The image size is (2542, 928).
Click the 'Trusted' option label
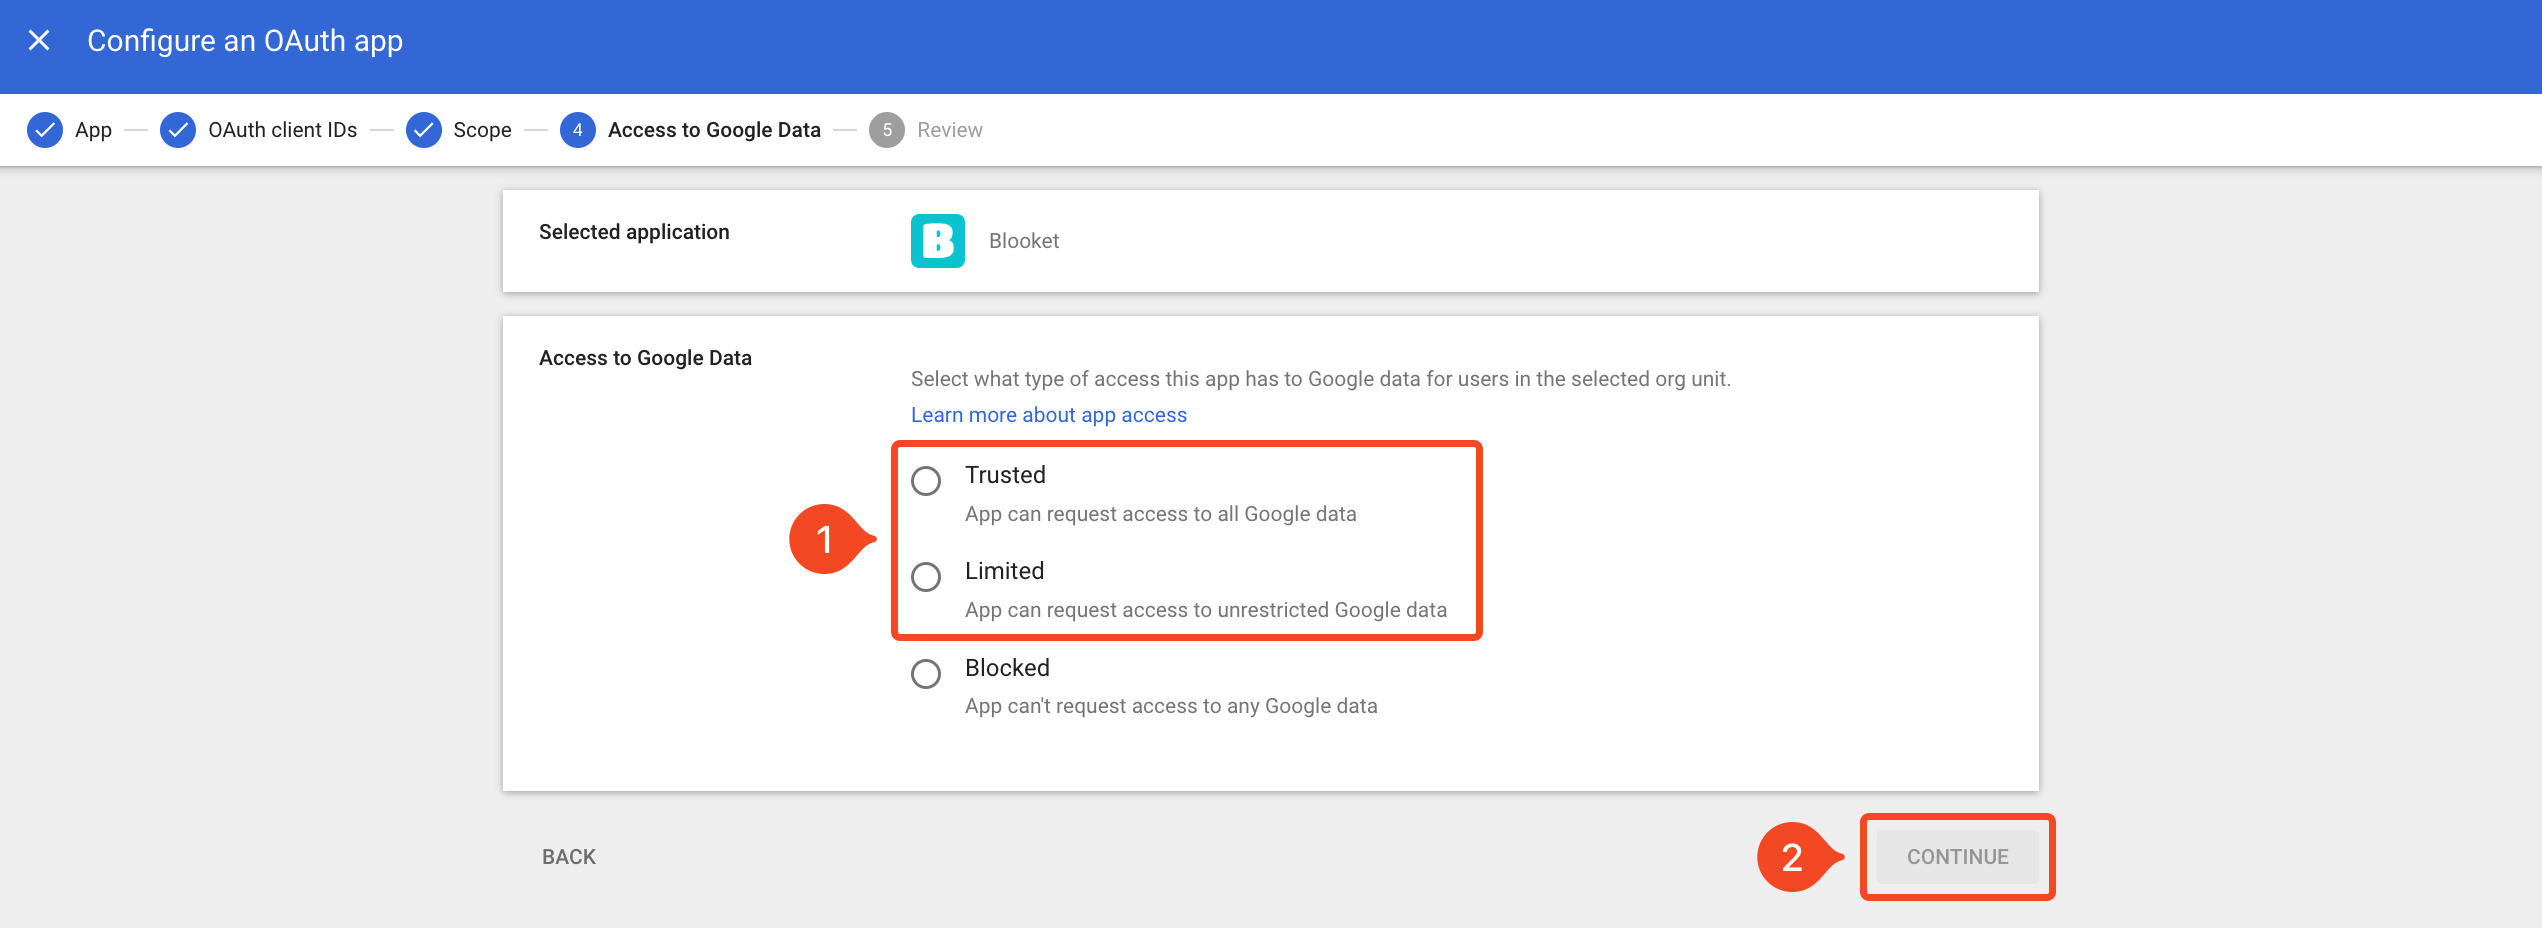[1005, 475]
